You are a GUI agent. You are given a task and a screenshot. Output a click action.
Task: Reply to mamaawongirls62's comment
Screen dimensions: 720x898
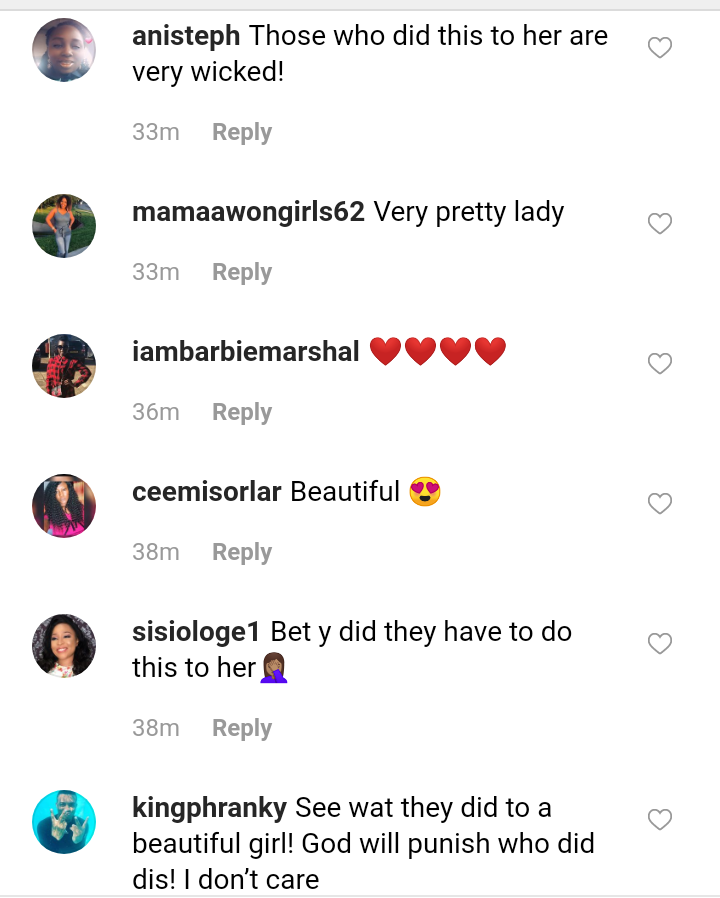(x=242, y=272)
